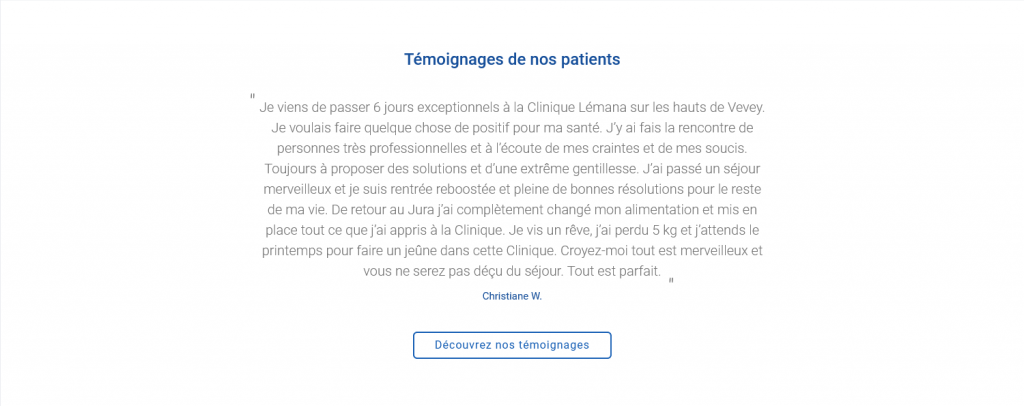Click the "Témoignages de nos patients" heading
Viewport: 1024px width, 406px height.
coord(512,59)
